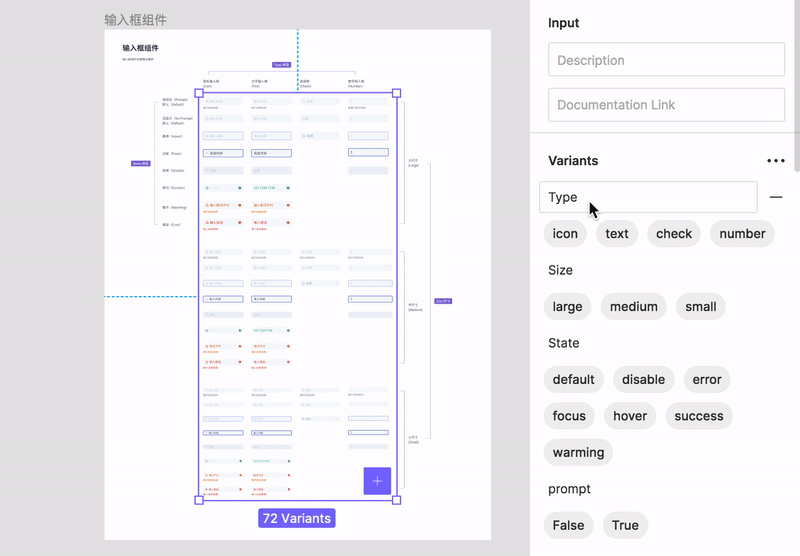Click the Type property name field
800x556 pixels.
coord(648,197)
